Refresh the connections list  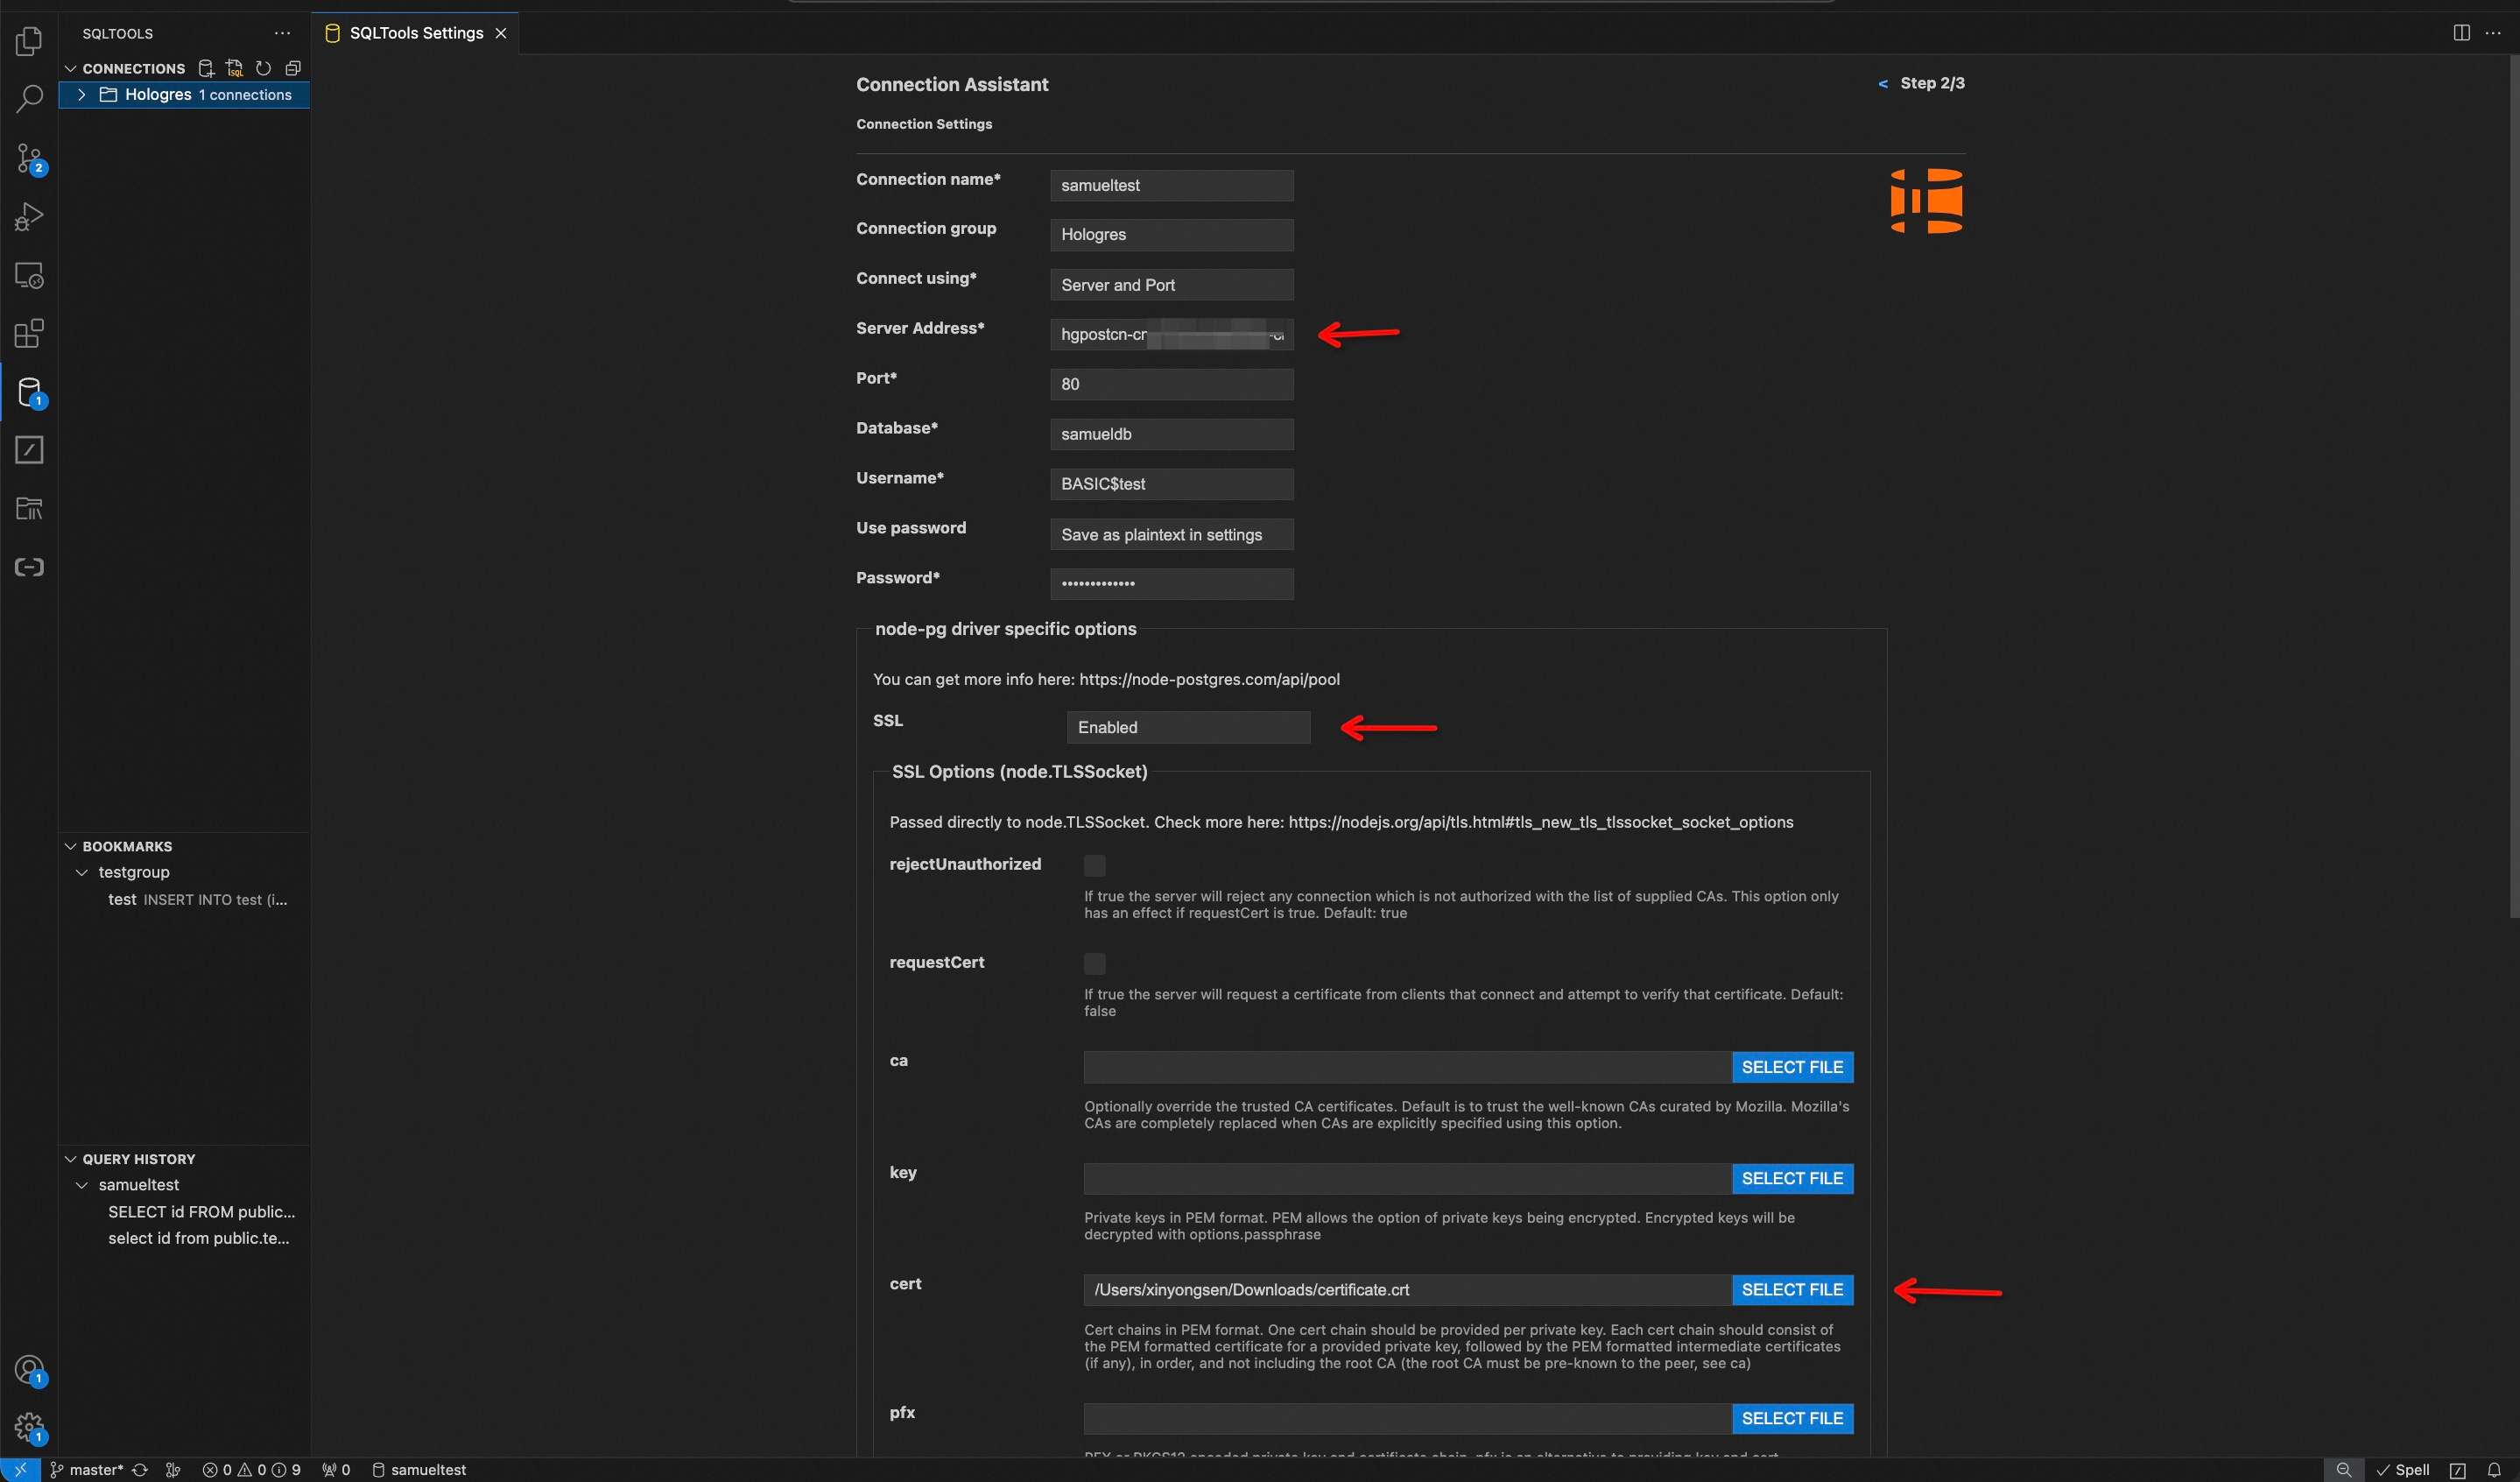(263, 68)
